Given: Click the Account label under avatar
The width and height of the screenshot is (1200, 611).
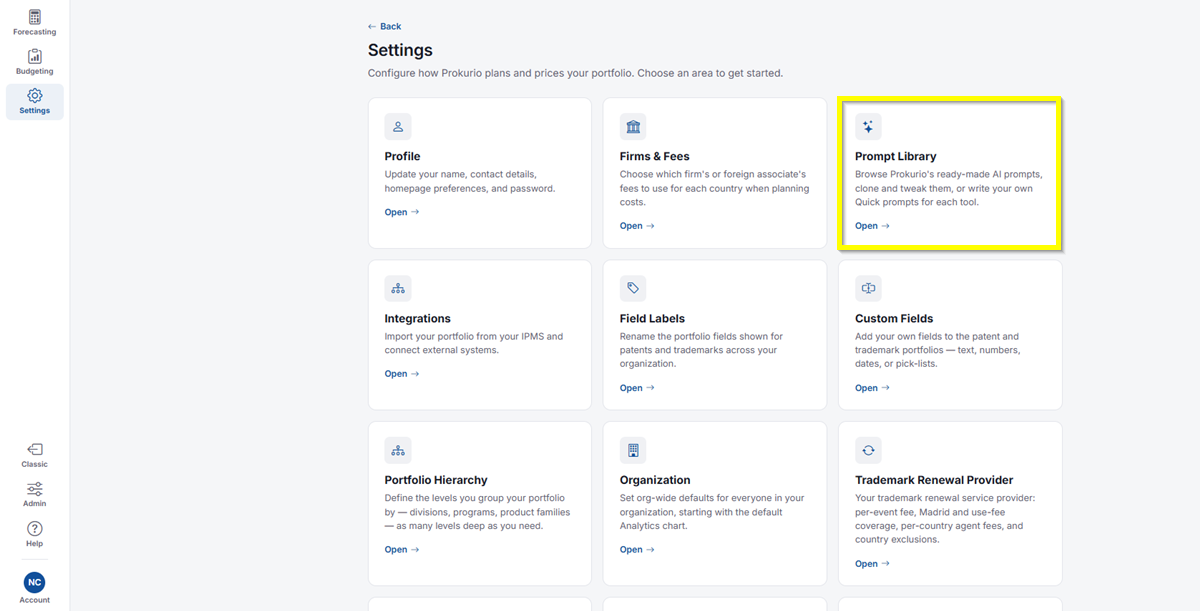Looking at the screenshot, I should 35,600.
